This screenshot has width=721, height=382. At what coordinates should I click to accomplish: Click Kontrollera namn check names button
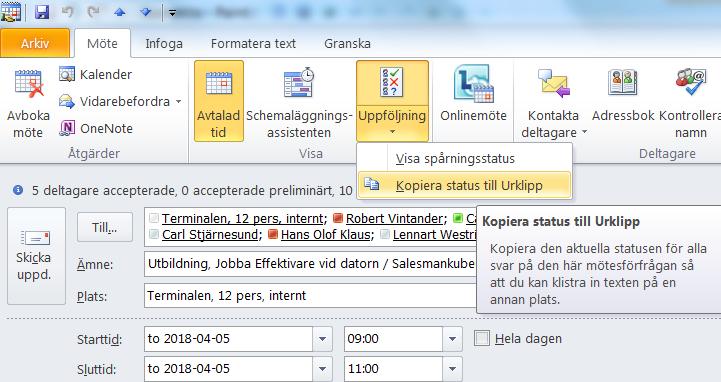click(x=691, y=103)
